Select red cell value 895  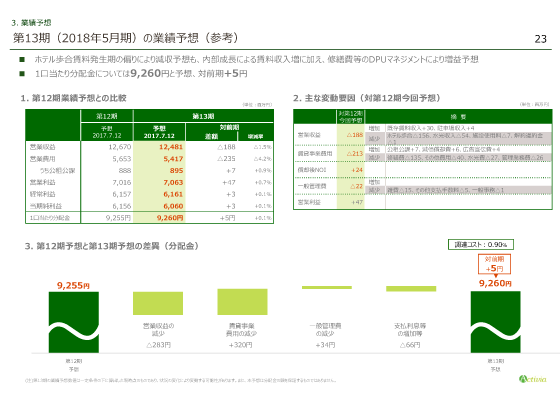(176, 171)
